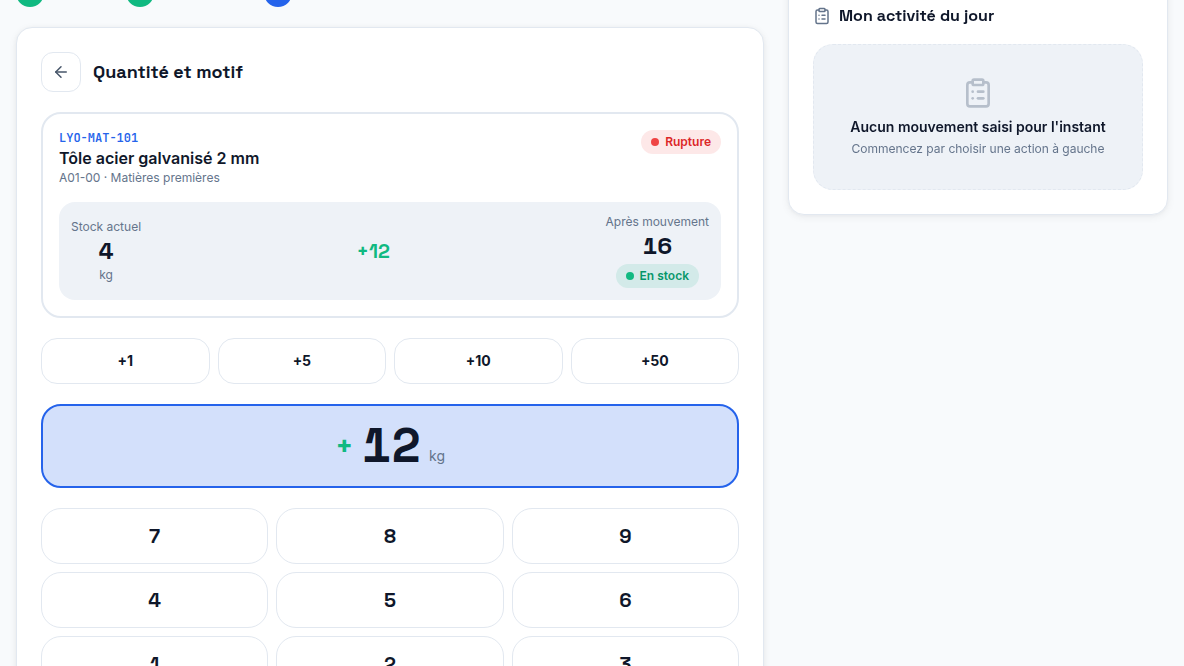
Task: Click the Tôle acier galvanisé 2 mm title
Action: [159, 159]
